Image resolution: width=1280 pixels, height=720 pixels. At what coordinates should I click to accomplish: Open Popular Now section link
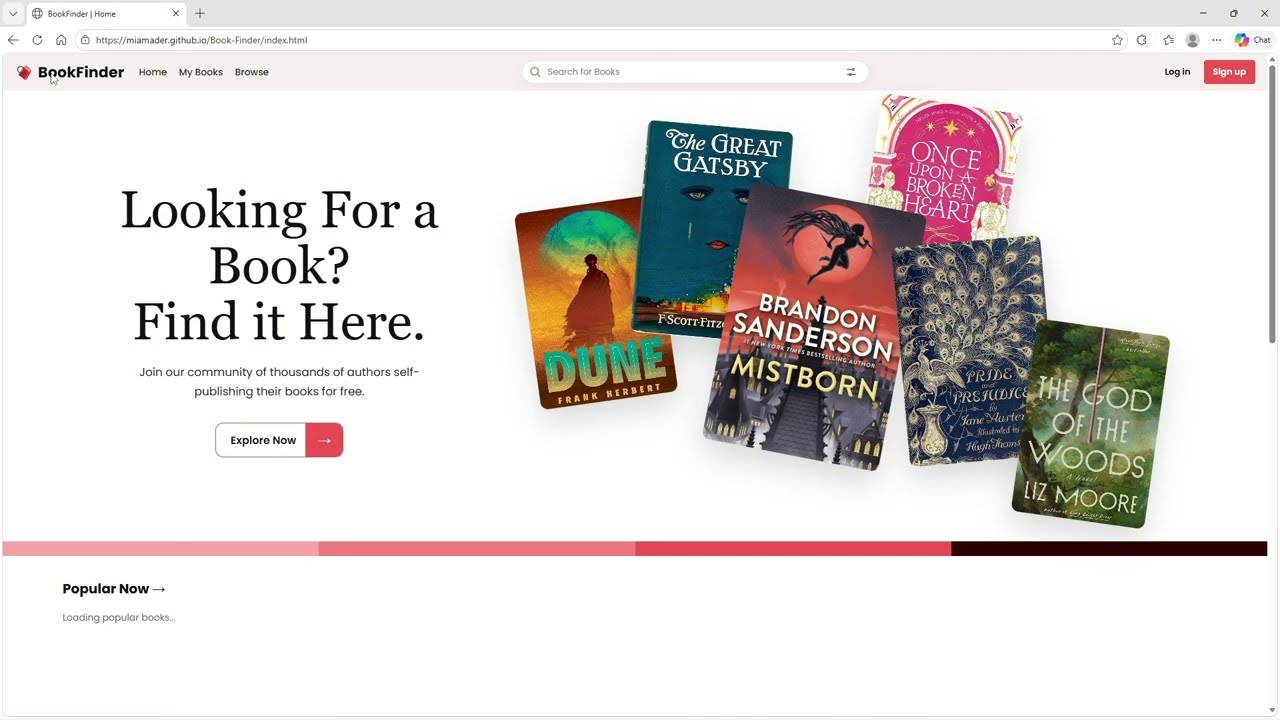[114, 589]
